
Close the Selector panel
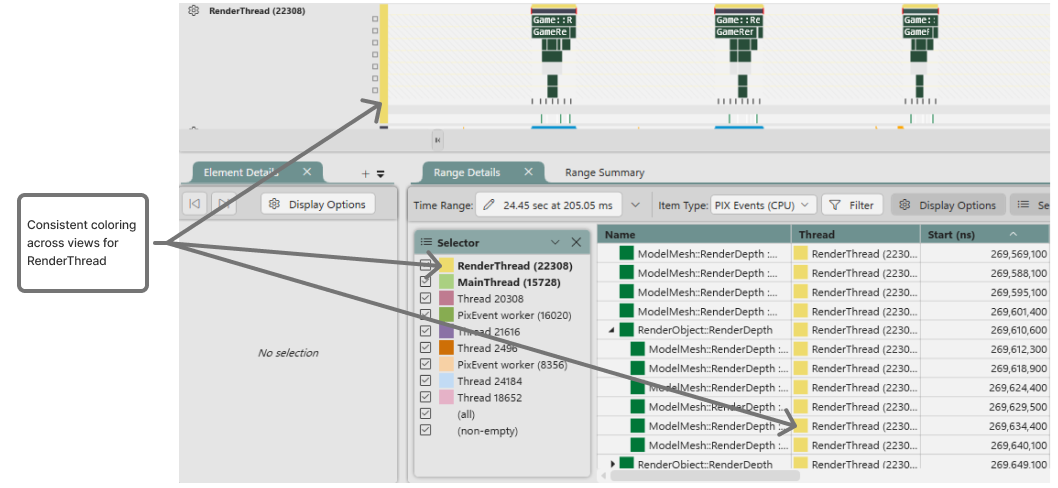click(x=576, y=242)
